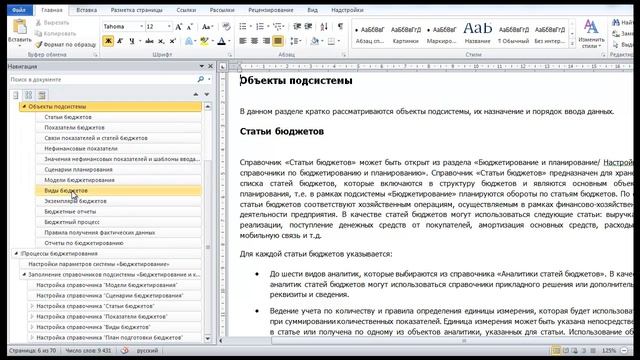Click the Format Painter (Формат по образцу) button
Image resolution: width=640 pixels, height=360 pixels.
pos(66,44)
